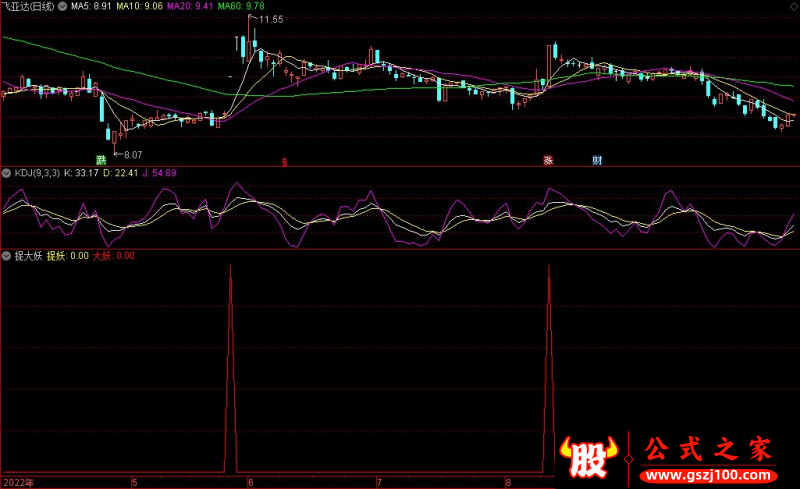The image size is (800, 489).
Task: Open the main chart indicator dropdown arrow
Action: pyautogui.click(x=62, y=6)
